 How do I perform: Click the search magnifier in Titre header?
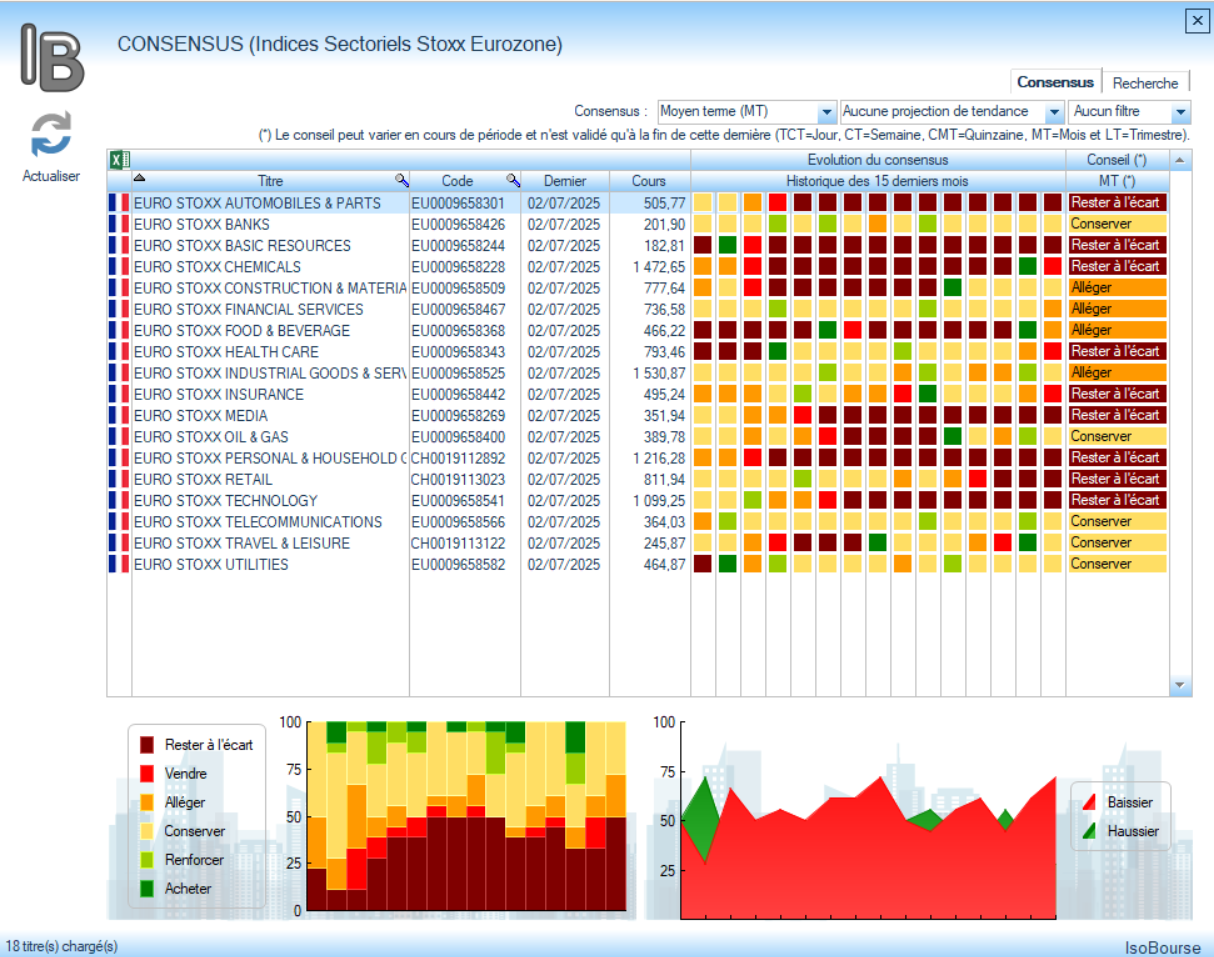(401, 181)
